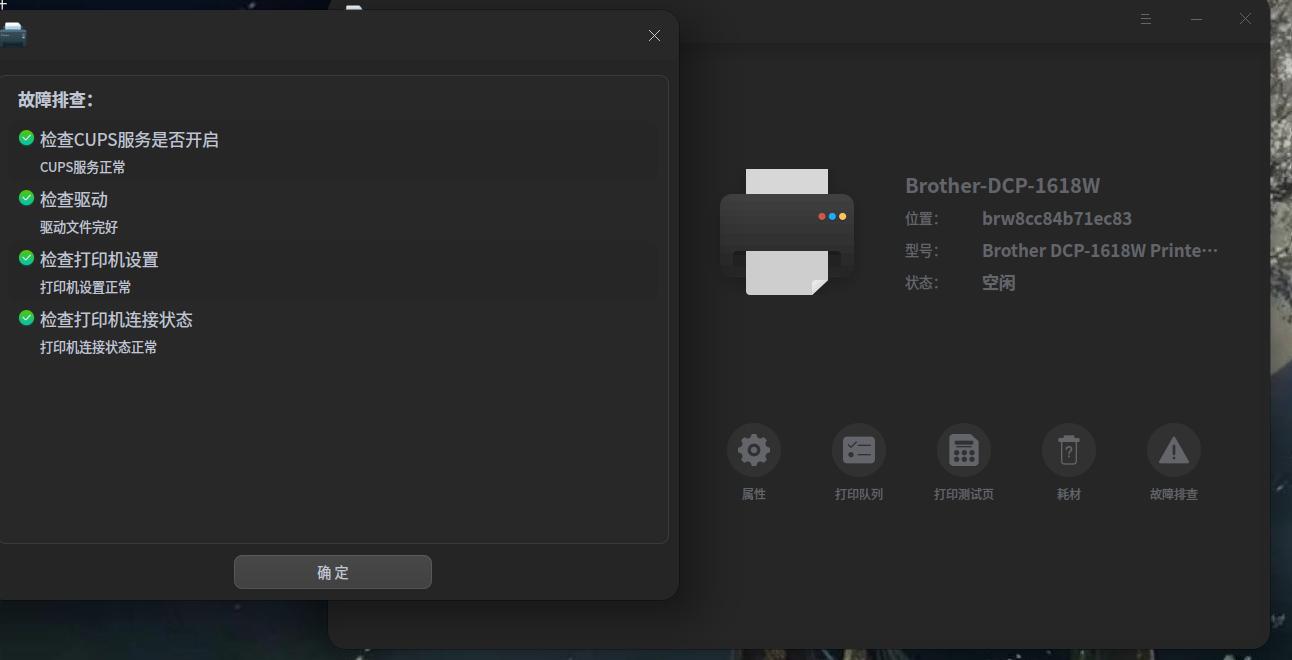The height and width of the screenshot is (660, 1292).
Task: Close the troubleshooting dialog with the X
Action: pyautogui.click(x=654, y=35)
